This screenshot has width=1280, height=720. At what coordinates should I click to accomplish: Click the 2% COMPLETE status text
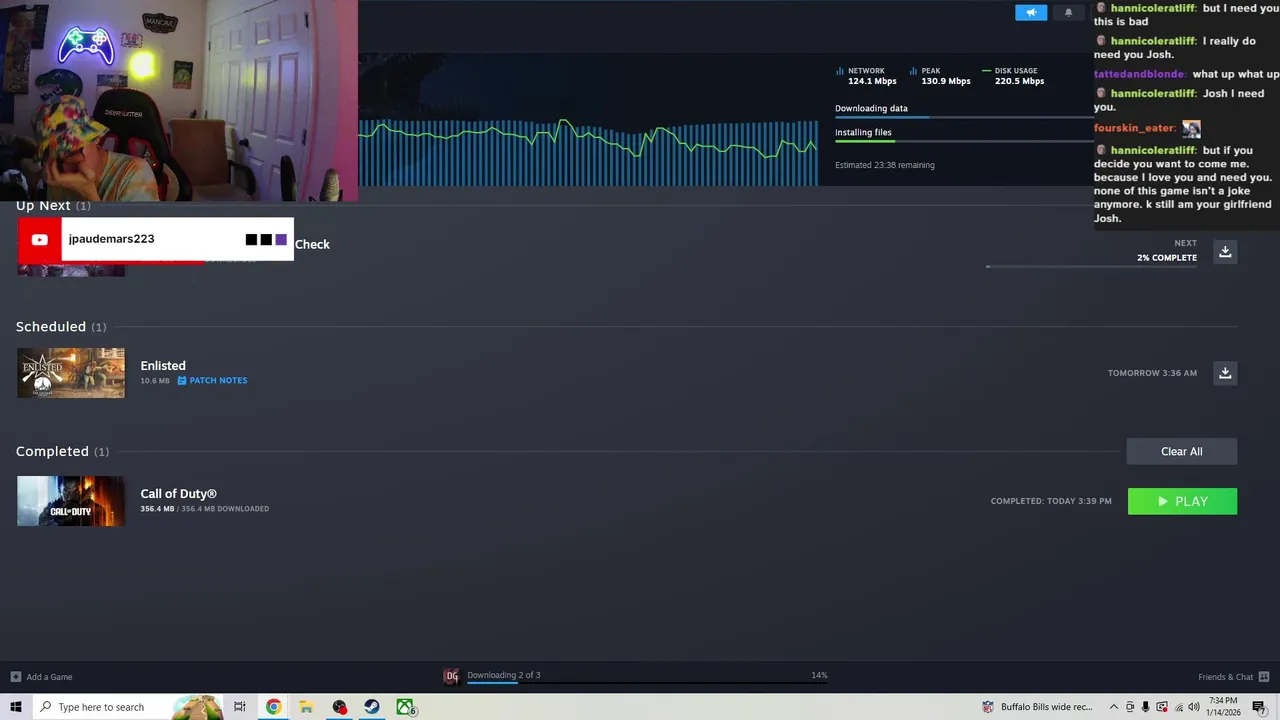[1167, 258]
